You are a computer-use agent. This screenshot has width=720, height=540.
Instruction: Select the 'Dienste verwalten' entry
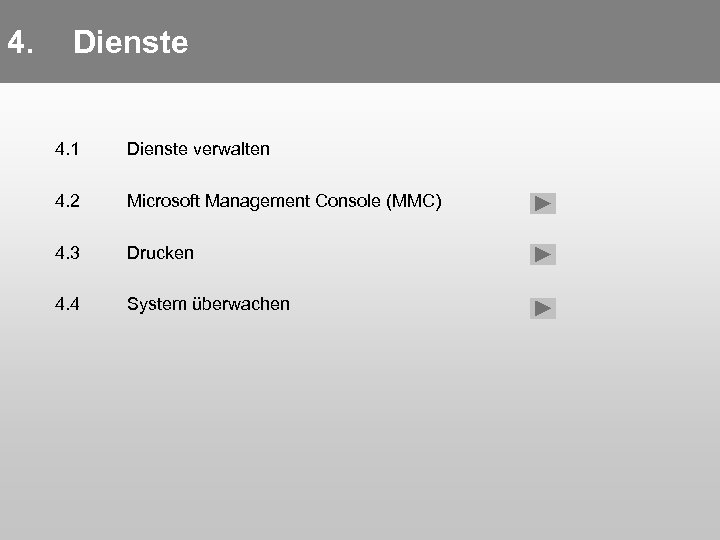198,149
